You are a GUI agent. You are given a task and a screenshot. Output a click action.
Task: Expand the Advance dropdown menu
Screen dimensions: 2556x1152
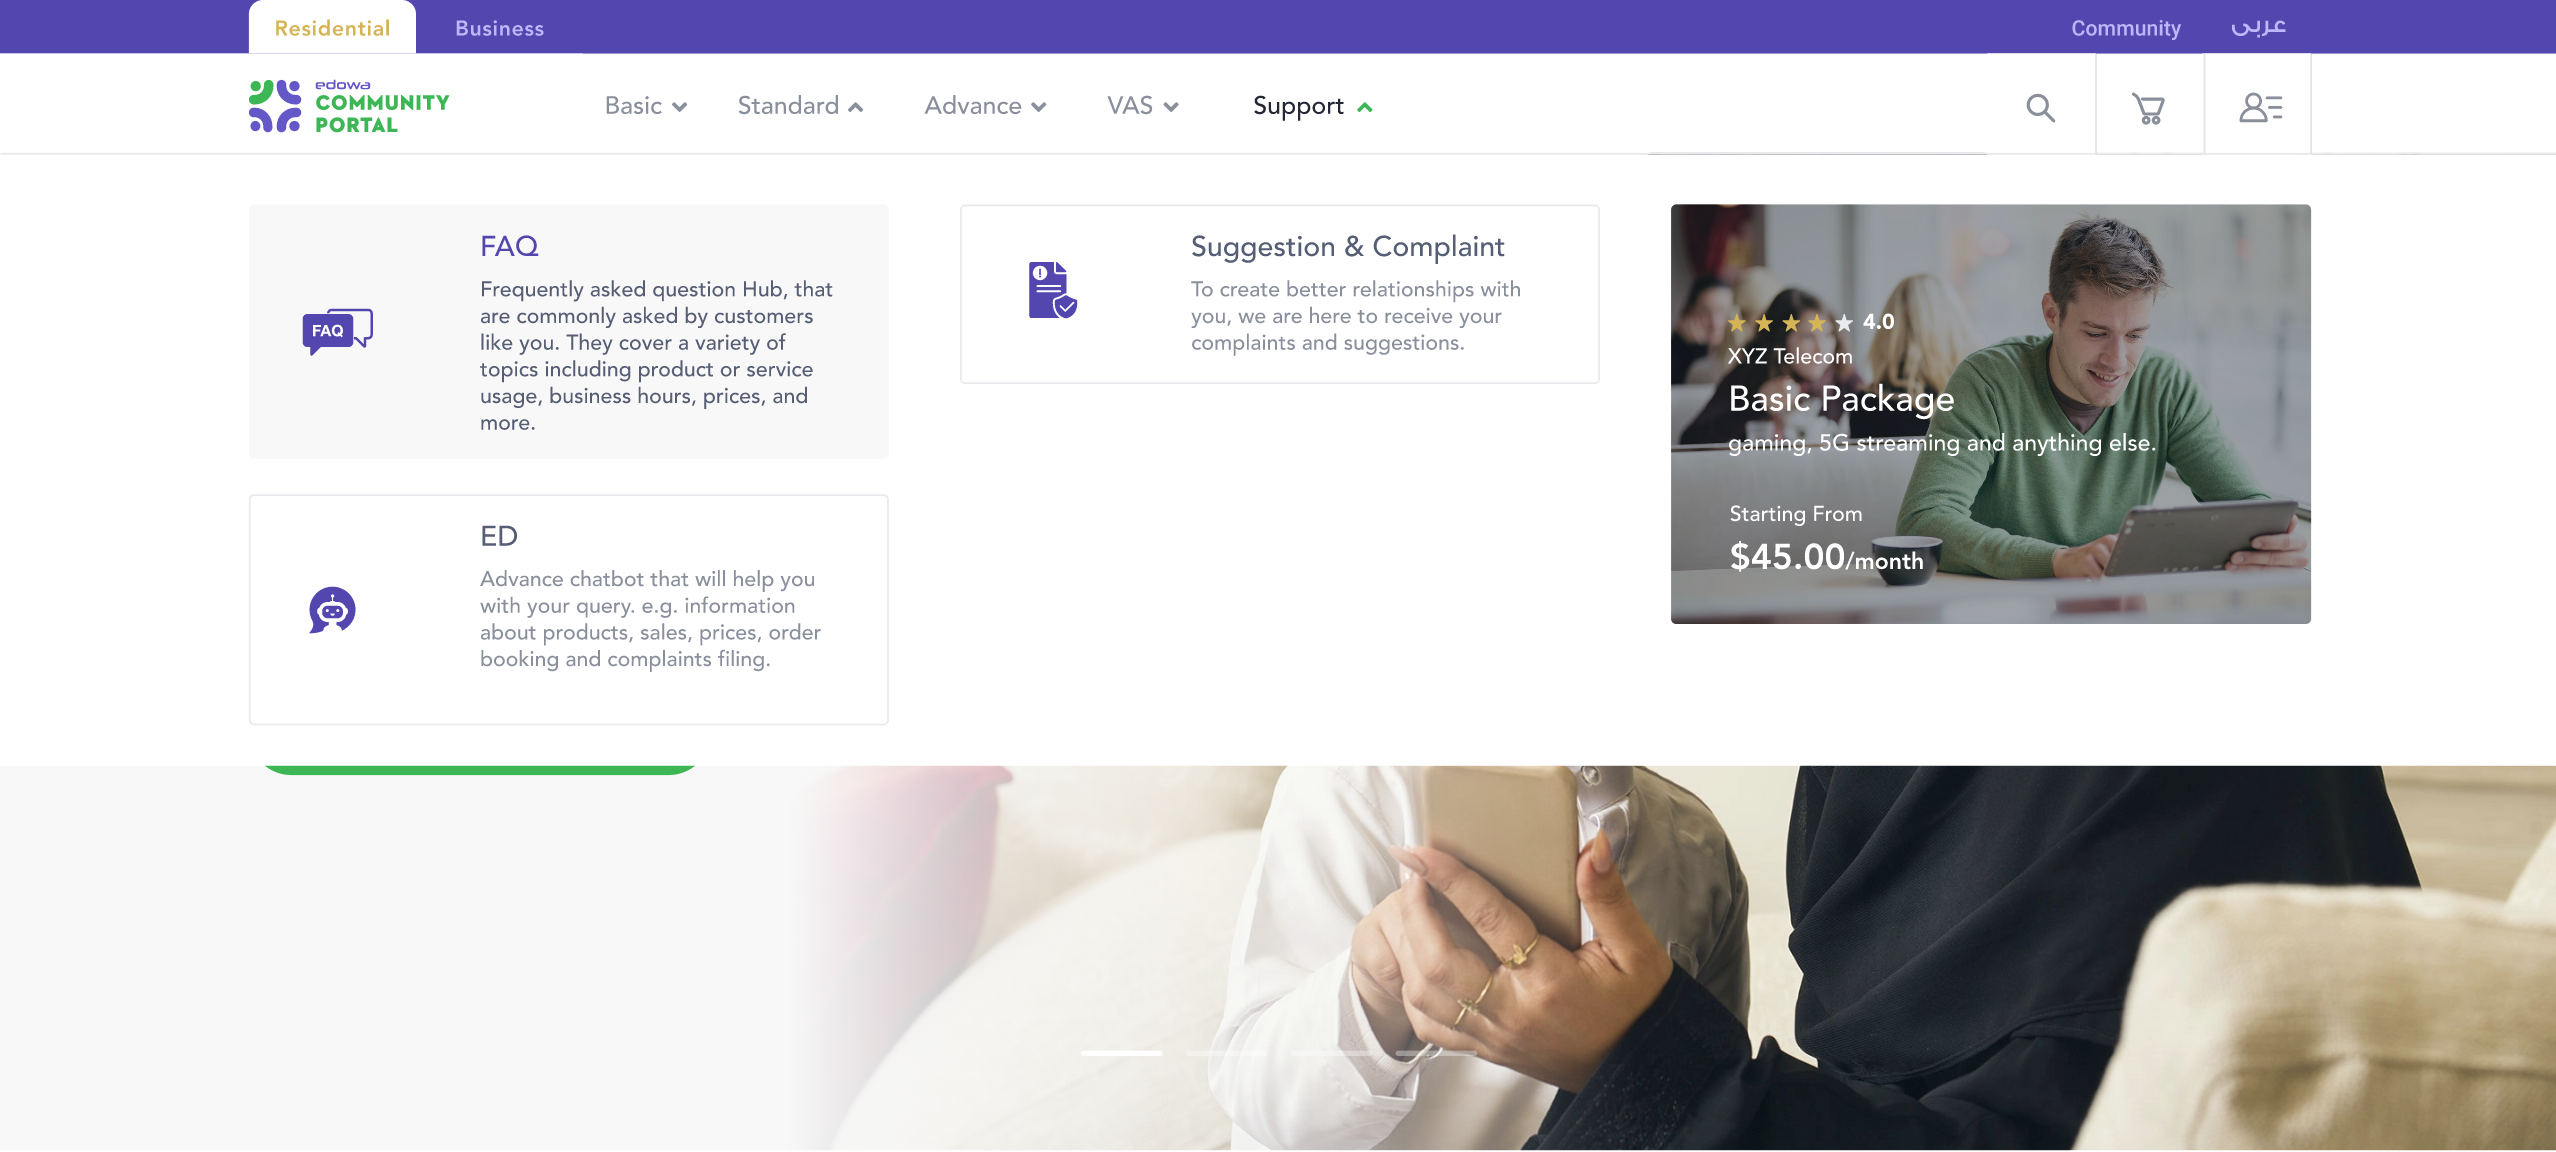[985, 106]
